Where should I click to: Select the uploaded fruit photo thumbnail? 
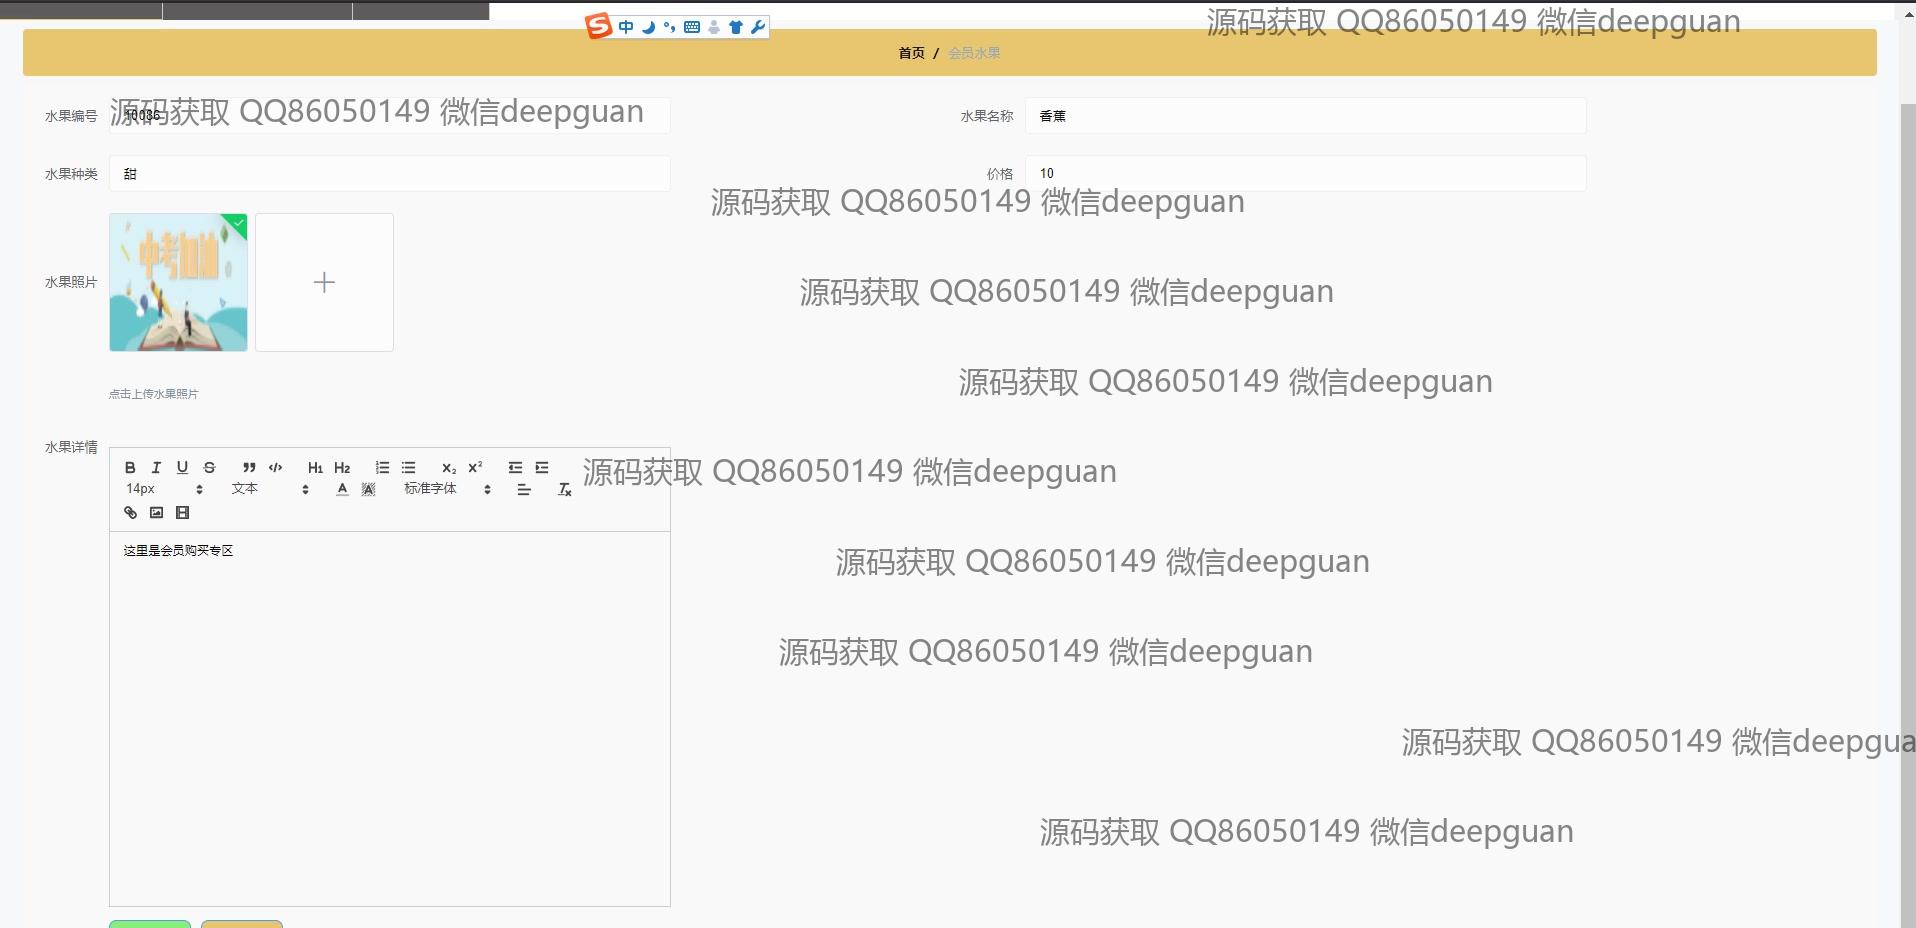[x=178, y=282]
